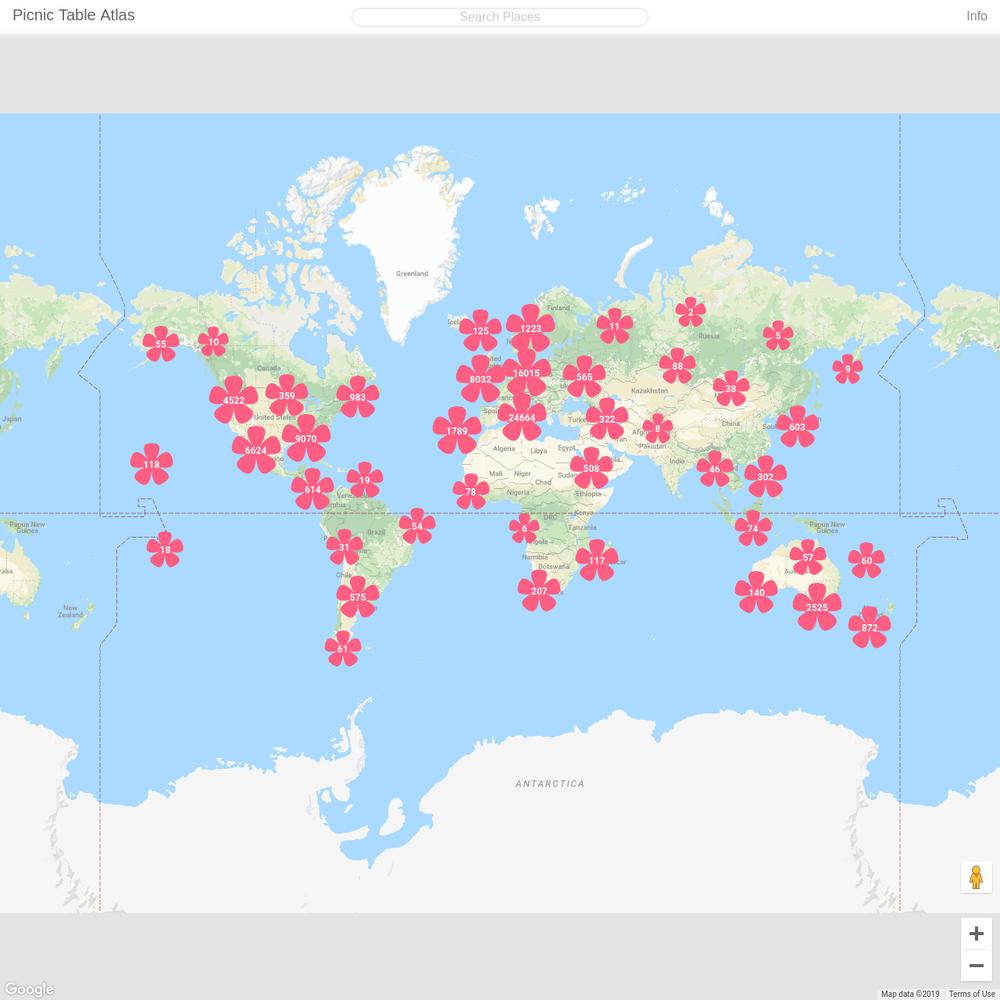Click the 508 cluster marker
This screenshot has height=1000, width=1000.
pos(591,468)
